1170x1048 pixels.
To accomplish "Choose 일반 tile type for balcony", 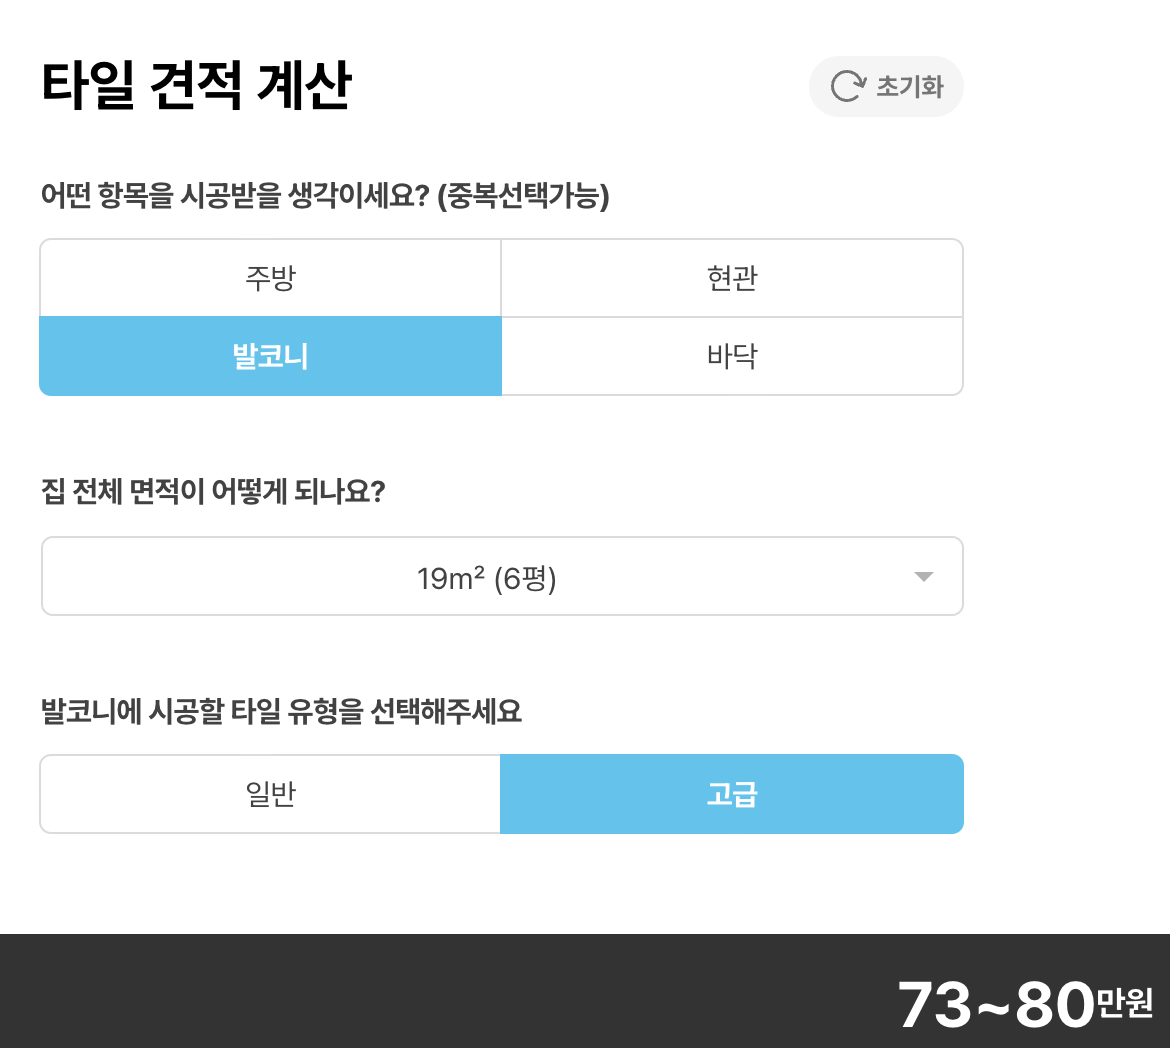I will tap(270, 793).
